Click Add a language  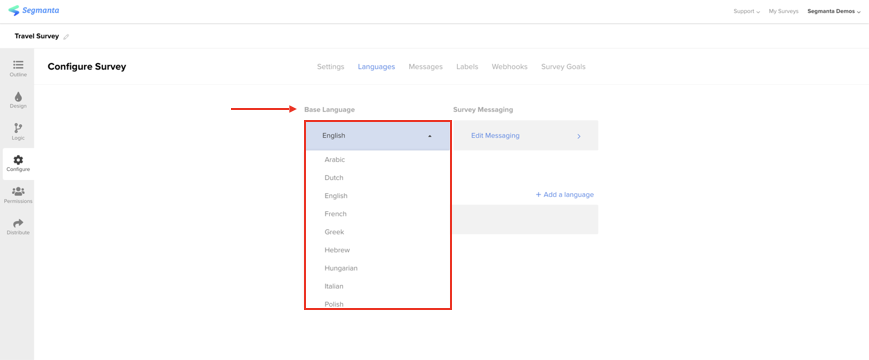coord(564,194)
